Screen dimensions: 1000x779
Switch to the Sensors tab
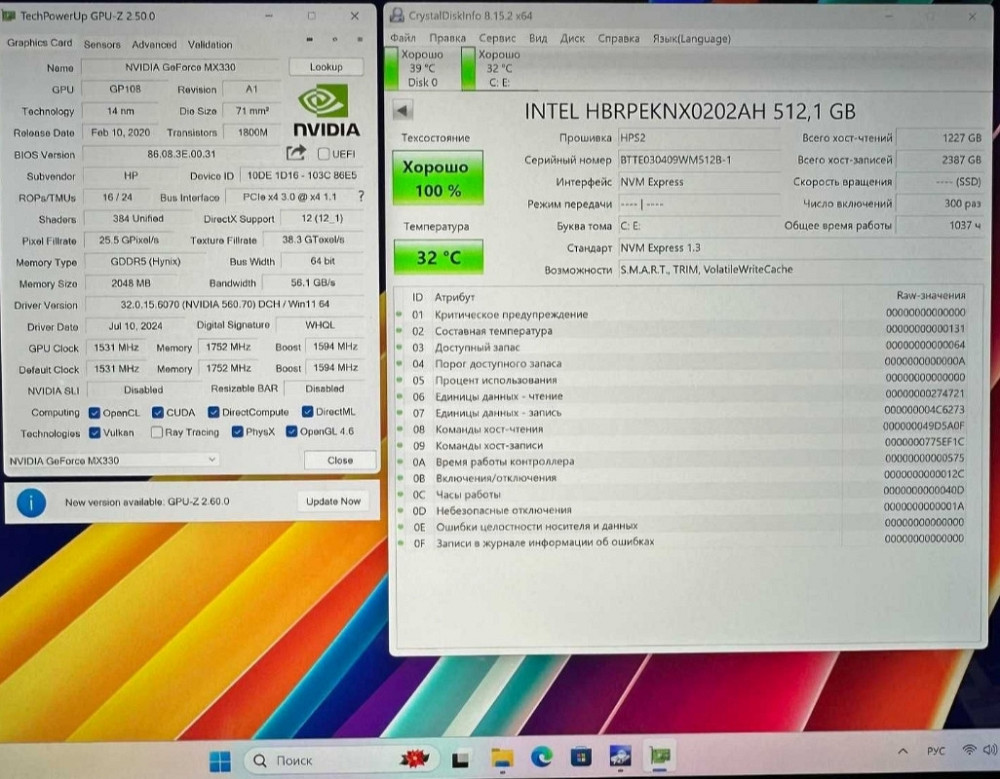tap(102, 44)
